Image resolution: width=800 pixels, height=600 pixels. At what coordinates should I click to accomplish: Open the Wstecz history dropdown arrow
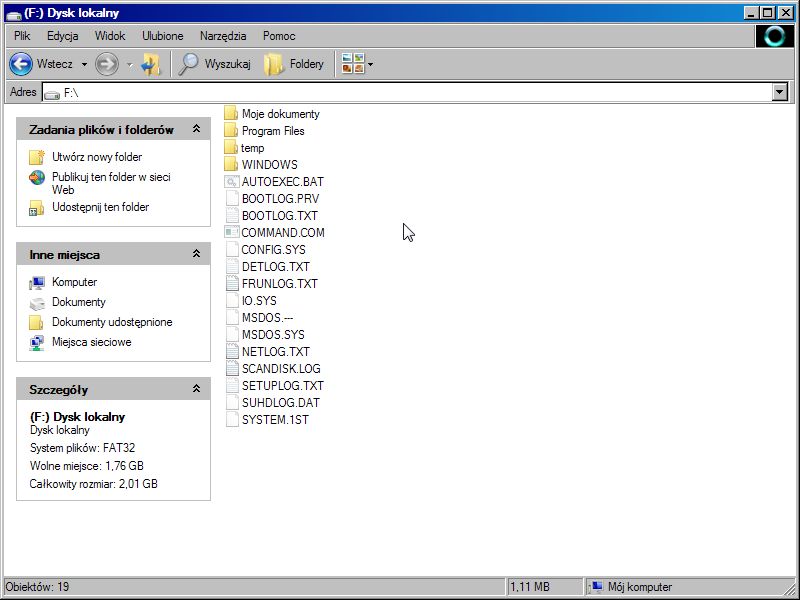[84, 64]
